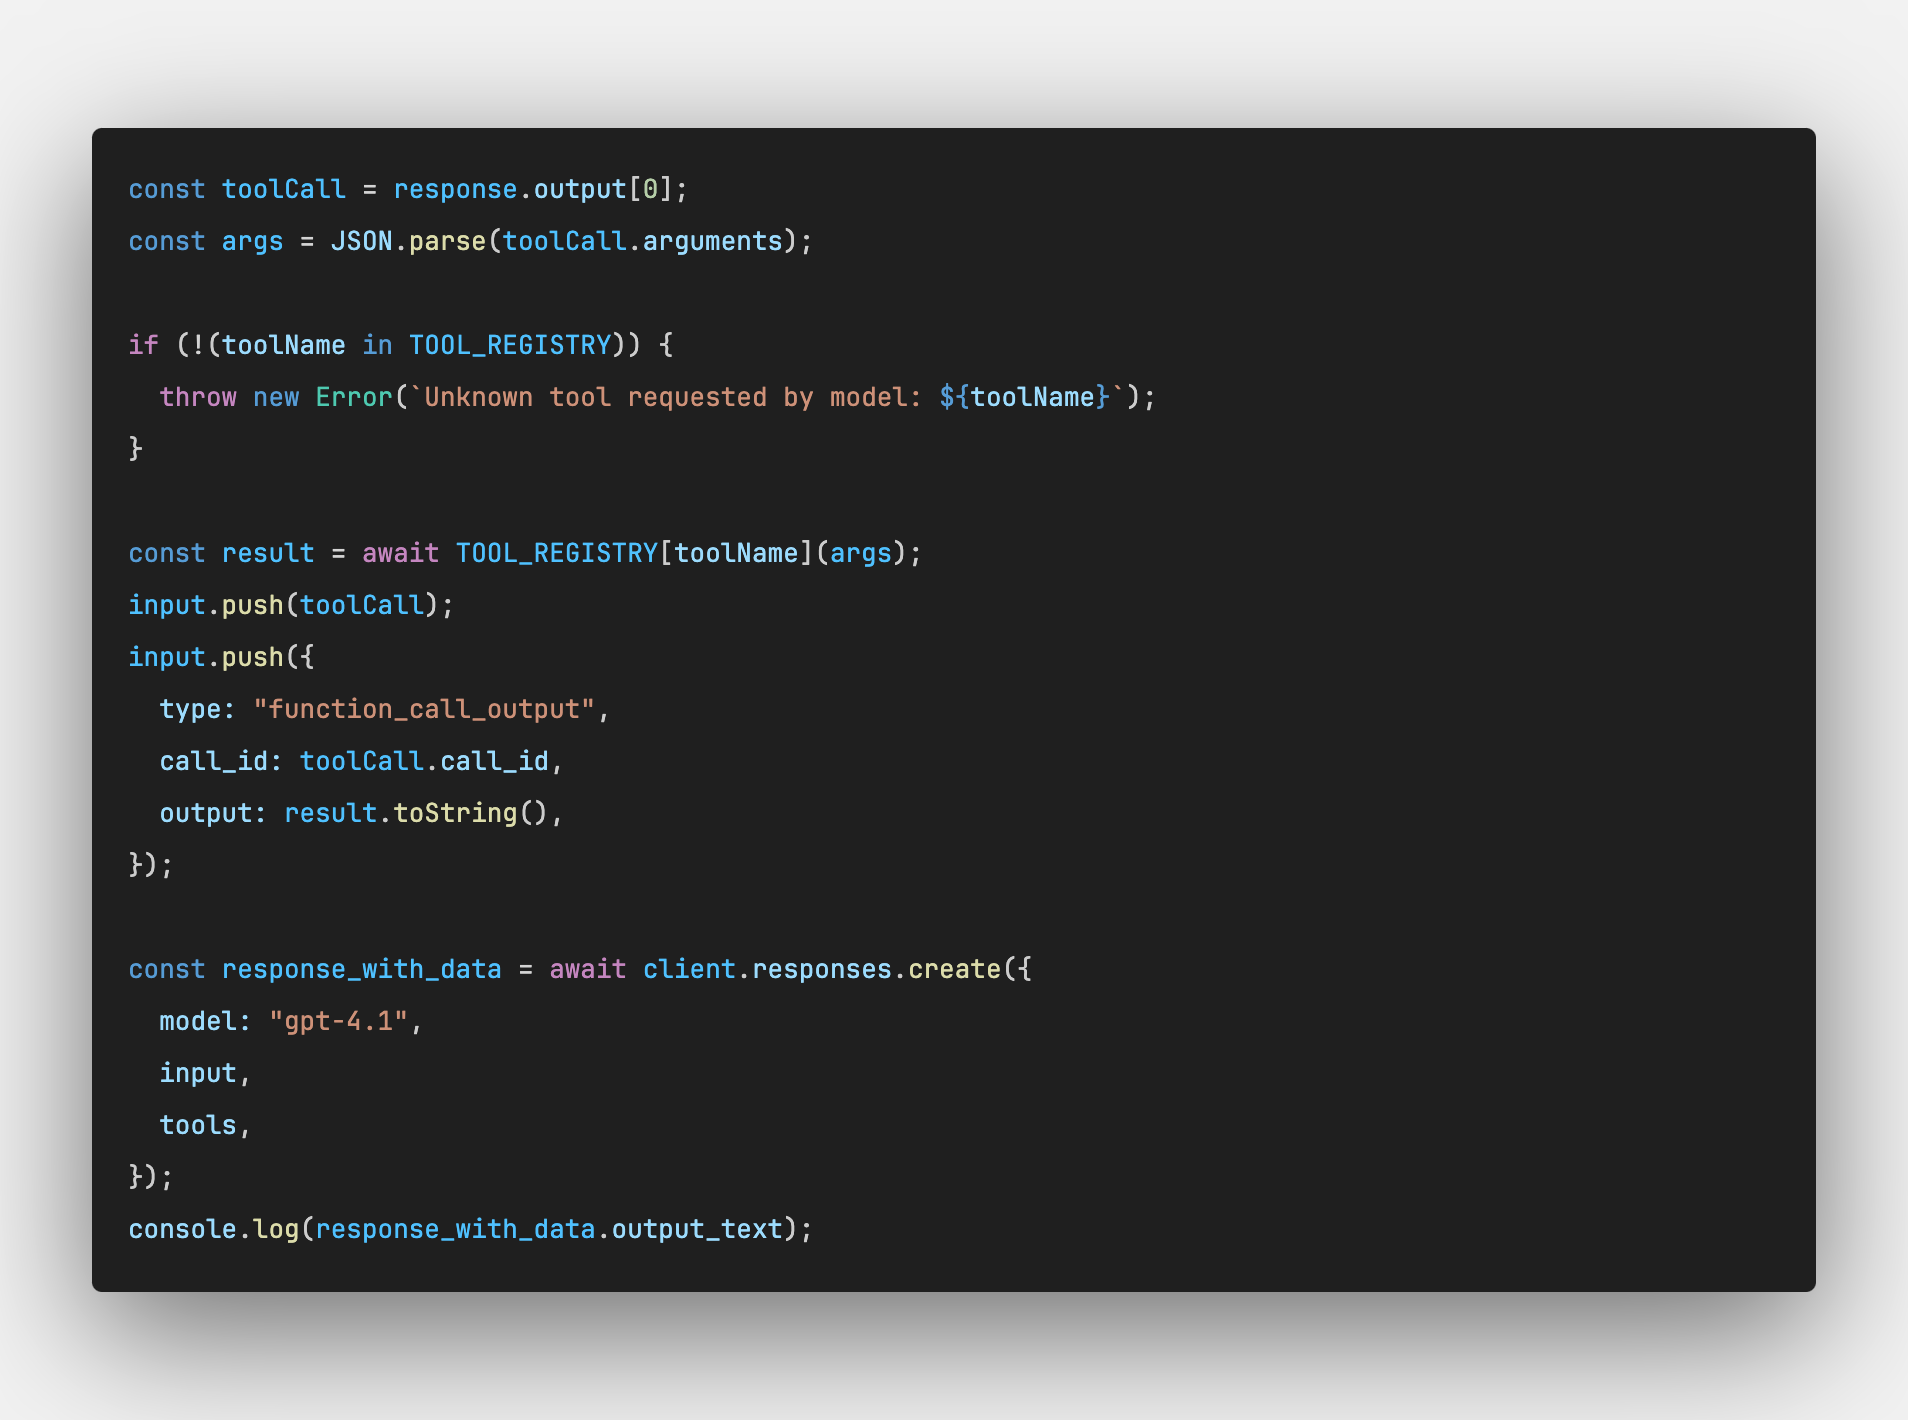
Task: Click client.responses.create method call
Action: point(822,969)
